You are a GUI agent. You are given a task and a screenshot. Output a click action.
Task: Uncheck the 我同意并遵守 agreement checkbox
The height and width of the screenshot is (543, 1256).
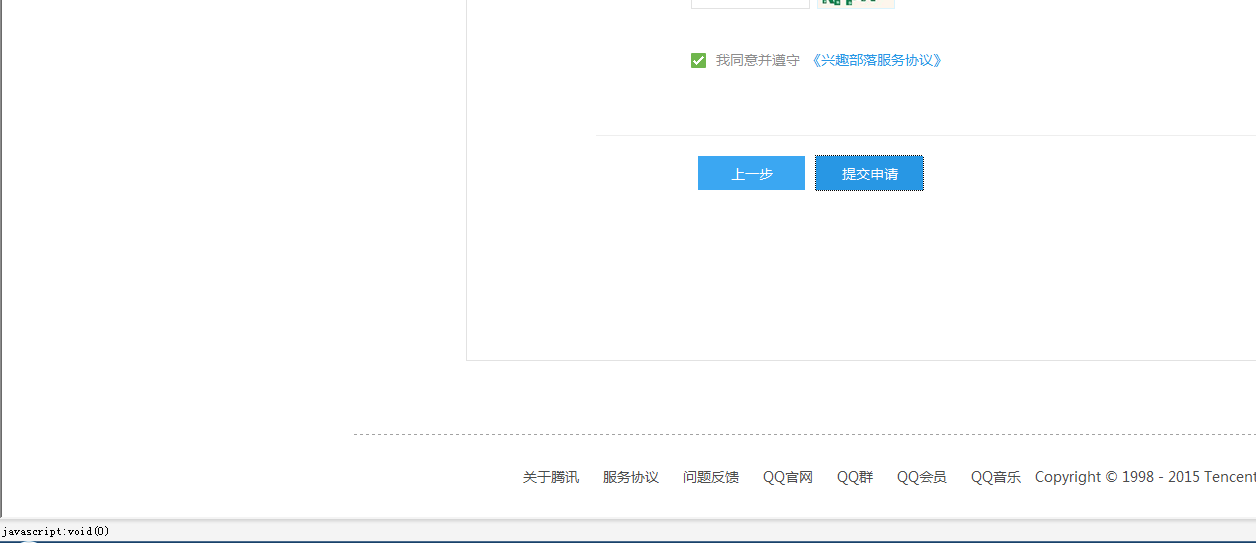pos(698,61)
